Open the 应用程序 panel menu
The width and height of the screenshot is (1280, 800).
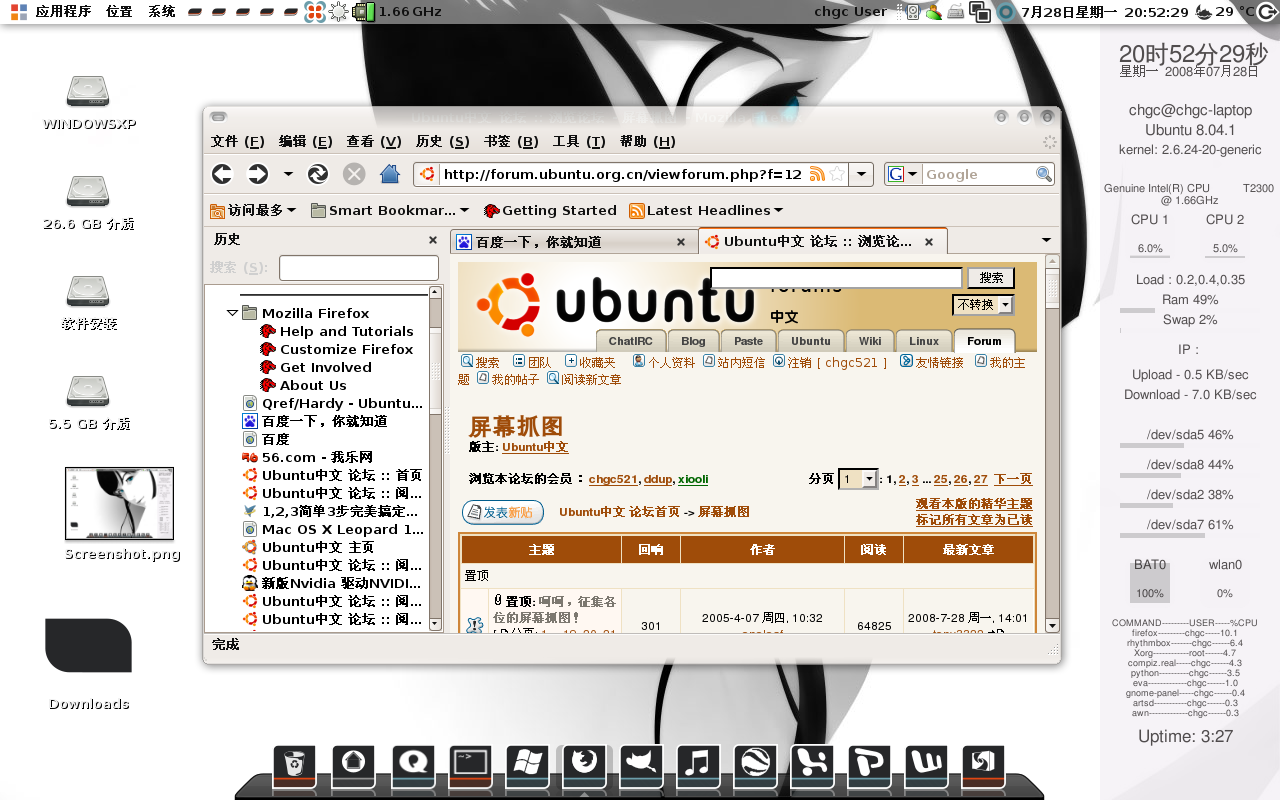tap(62, 12)
